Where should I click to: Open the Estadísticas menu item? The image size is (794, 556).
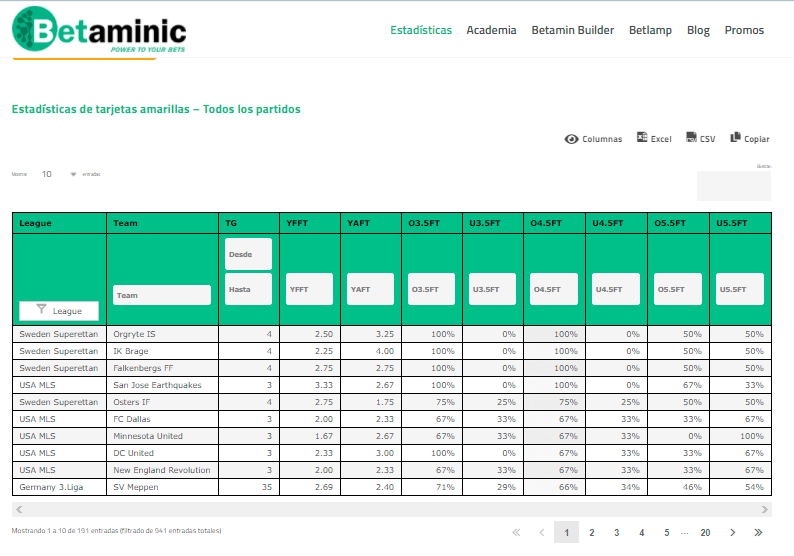pos(421,30)
